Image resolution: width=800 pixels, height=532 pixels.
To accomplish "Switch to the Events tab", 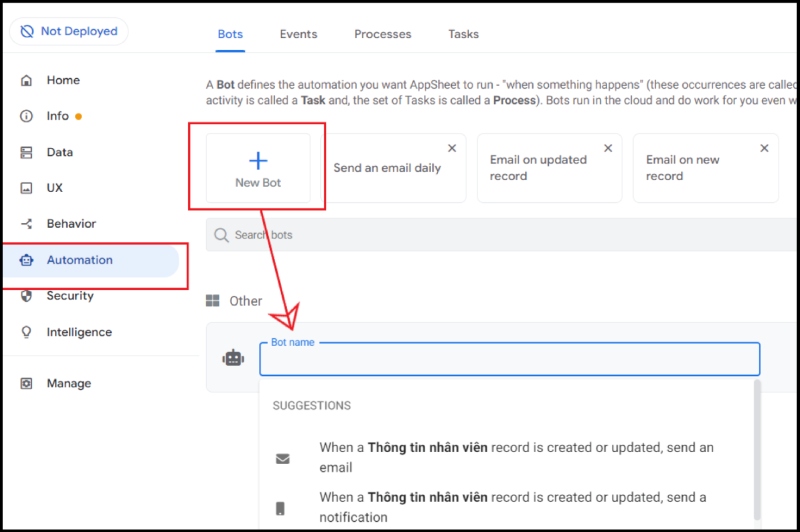I will pos(298,34).
